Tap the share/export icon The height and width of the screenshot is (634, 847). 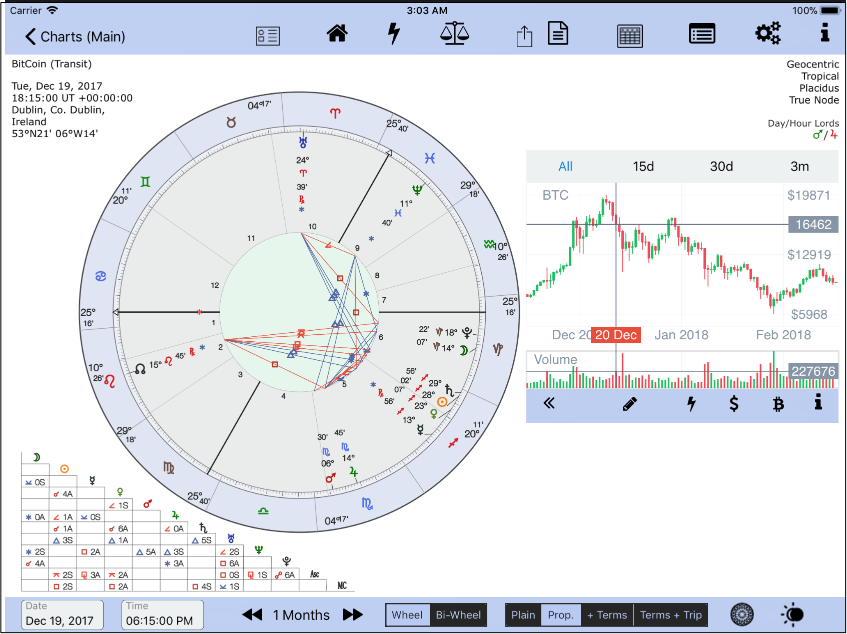(524, 36)
